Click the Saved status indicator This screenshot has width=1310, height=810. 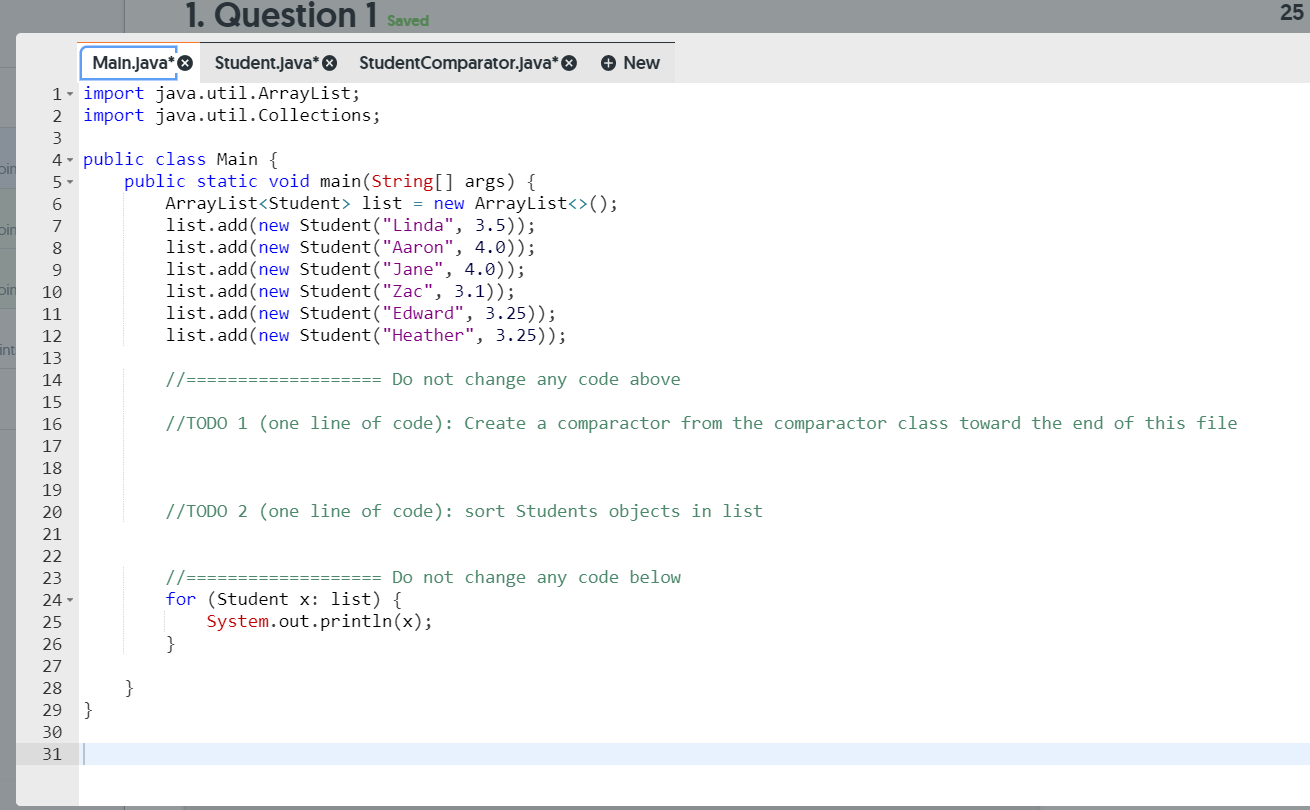pyautogui.click(x=407, y=20)
